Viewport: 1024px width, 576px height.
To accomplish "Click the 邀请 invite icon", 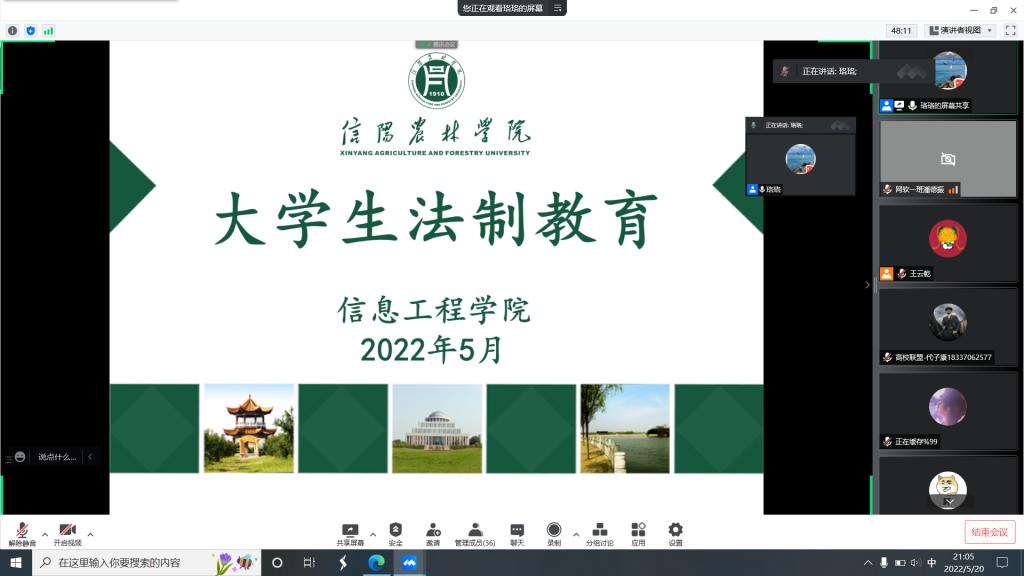I will (433, 533).
